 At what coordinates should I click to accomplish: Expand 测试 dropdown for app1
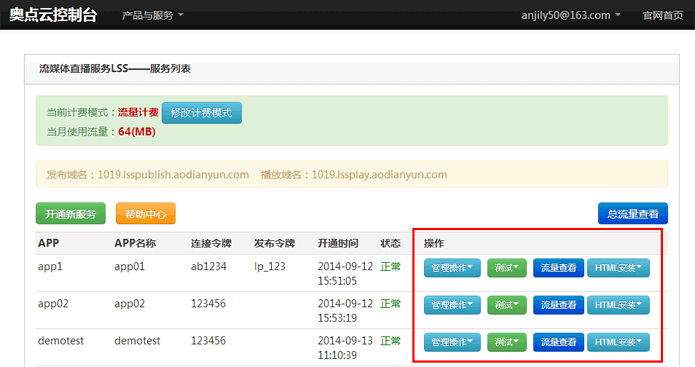(507, 268)
